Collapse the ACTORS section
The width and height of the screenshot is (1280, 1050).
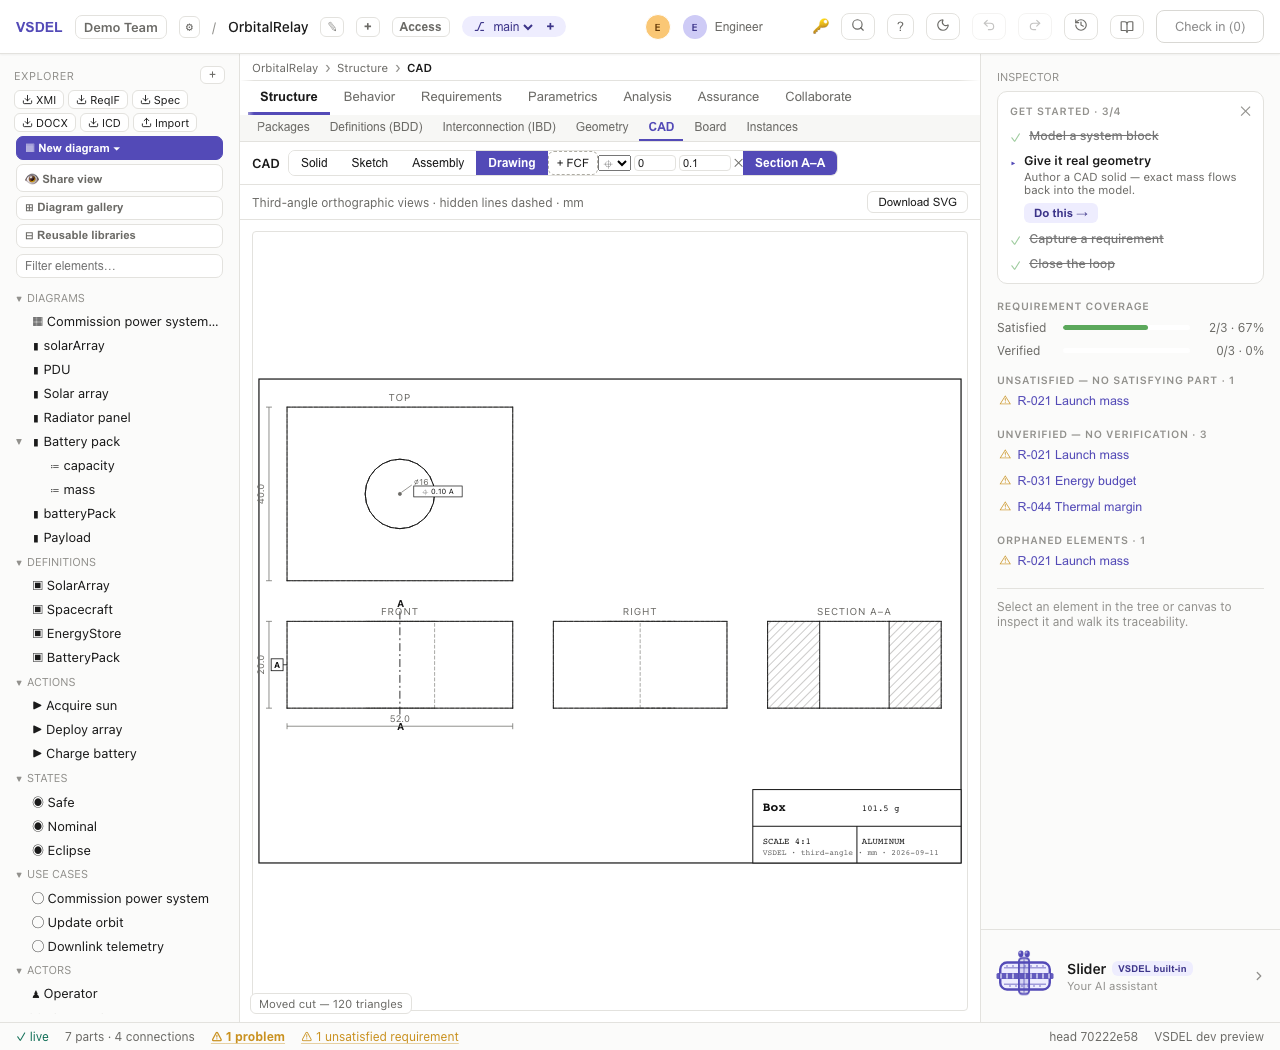tap(19, 971)
